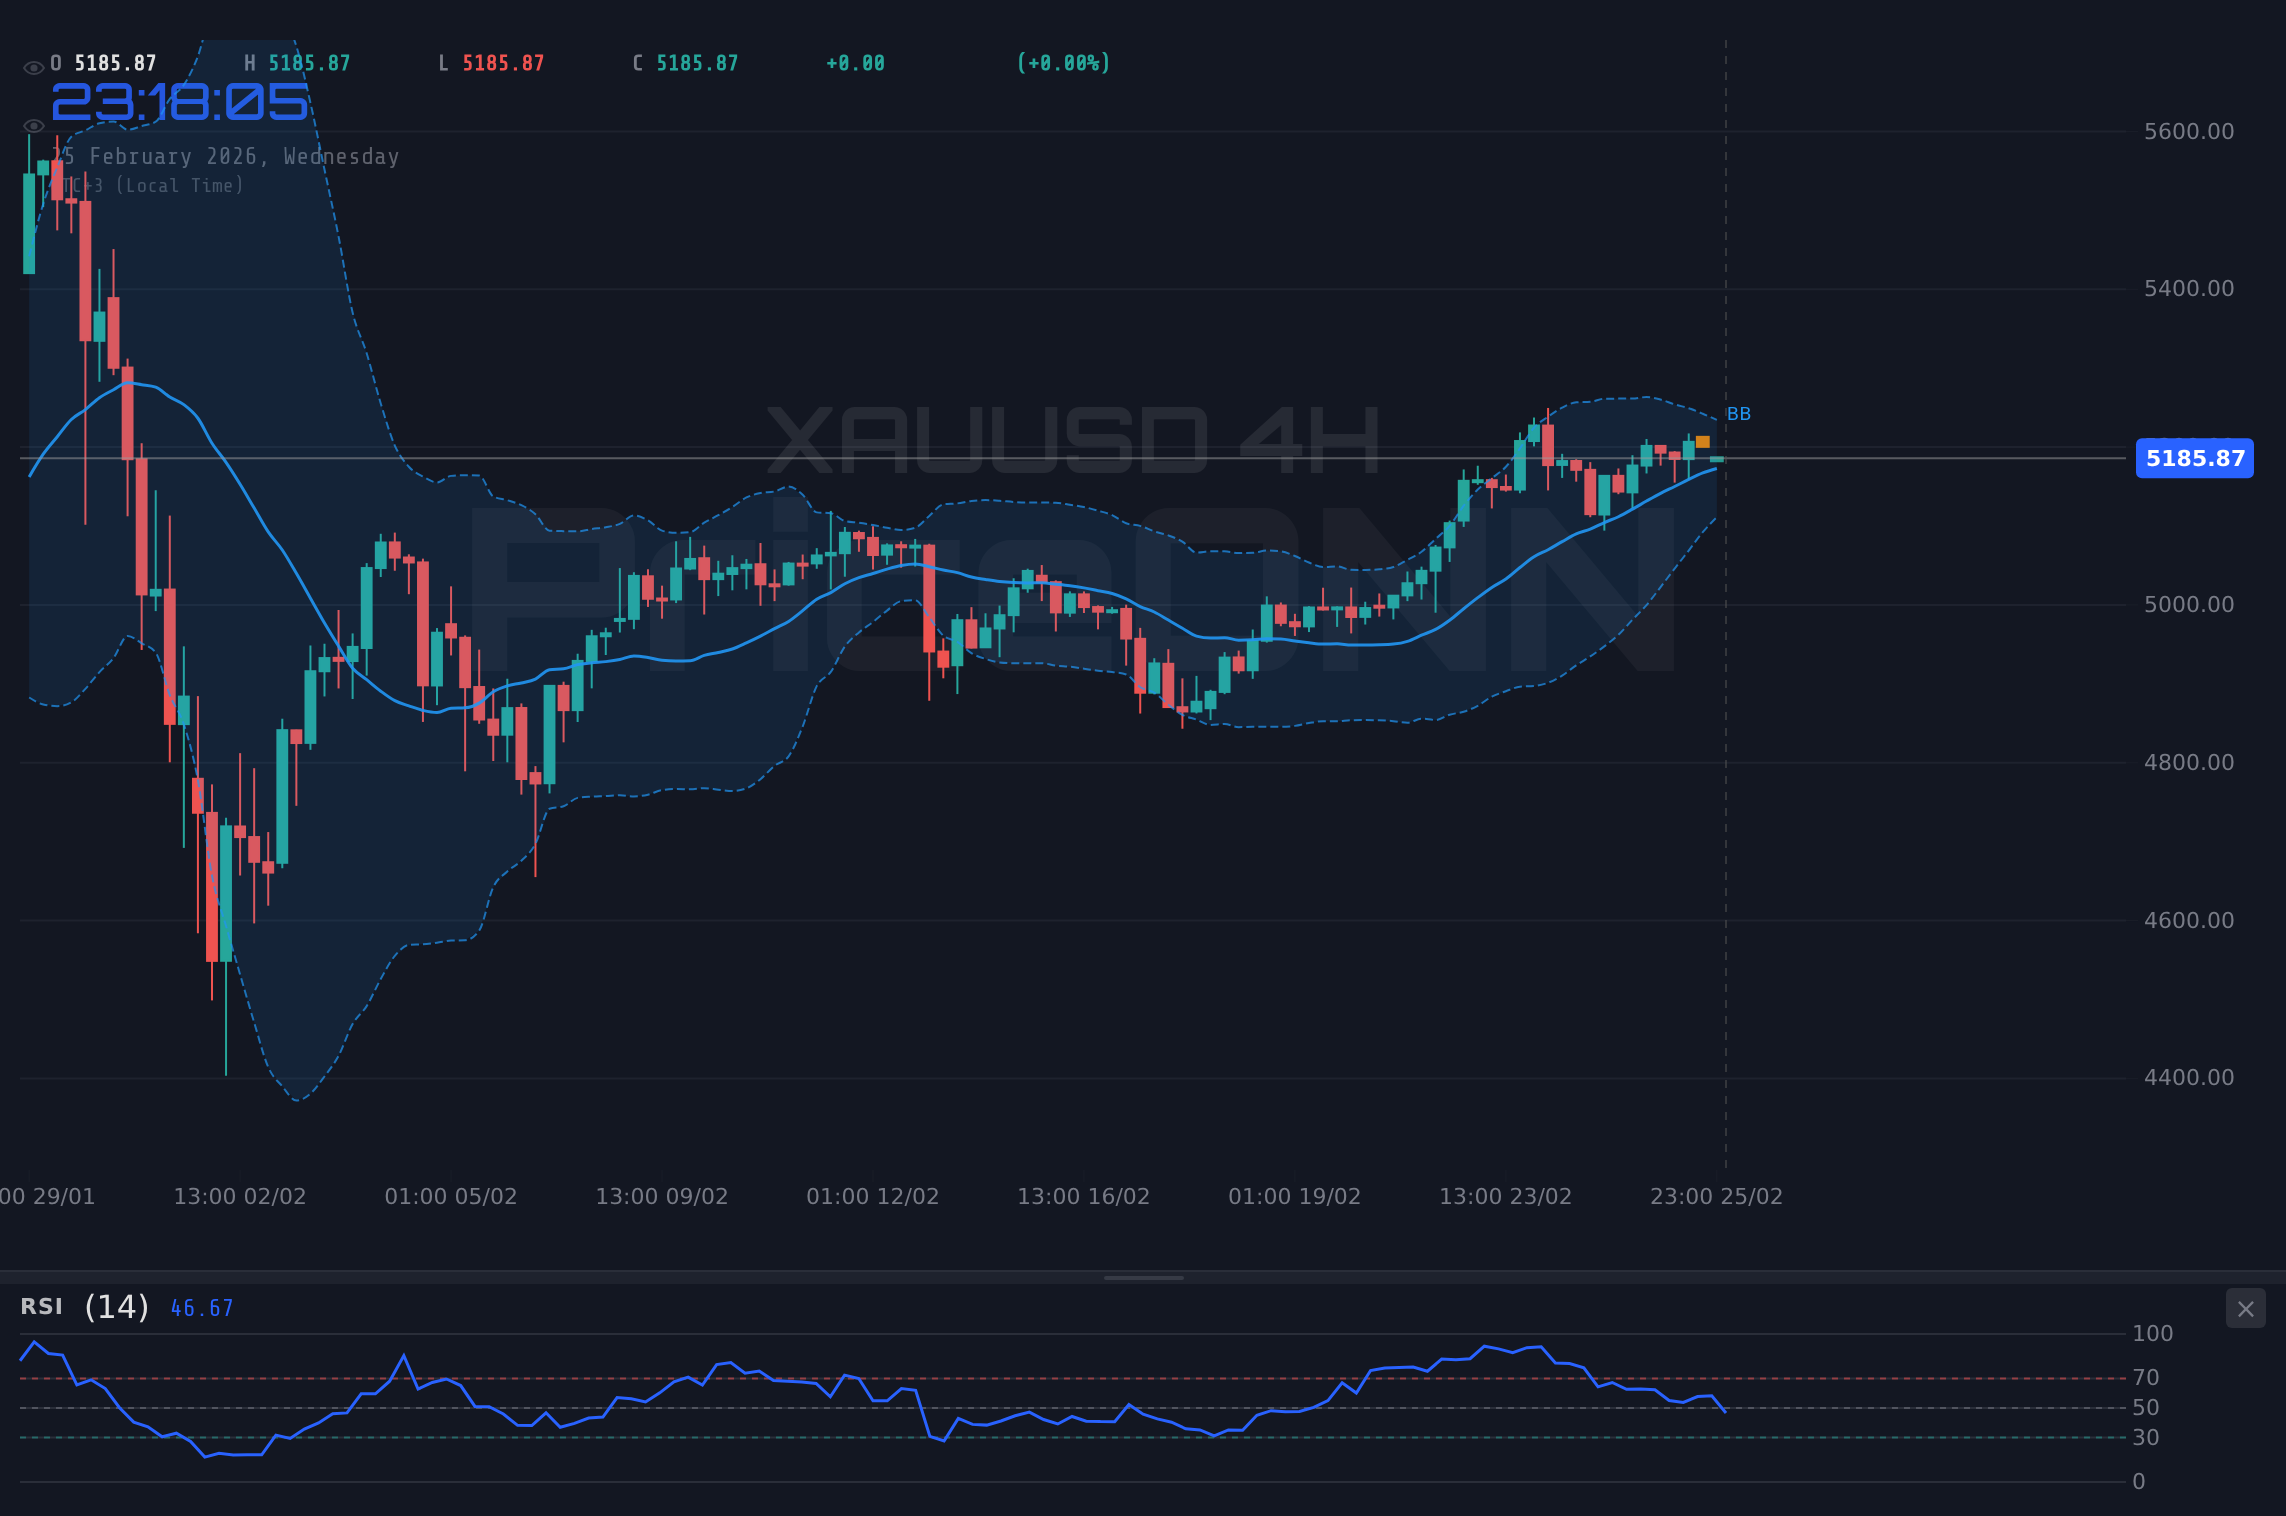The height and width of the screenshot is (1516, 2286).
Task: Click the current price tag 5185.87
Action: click(2195, 459)
